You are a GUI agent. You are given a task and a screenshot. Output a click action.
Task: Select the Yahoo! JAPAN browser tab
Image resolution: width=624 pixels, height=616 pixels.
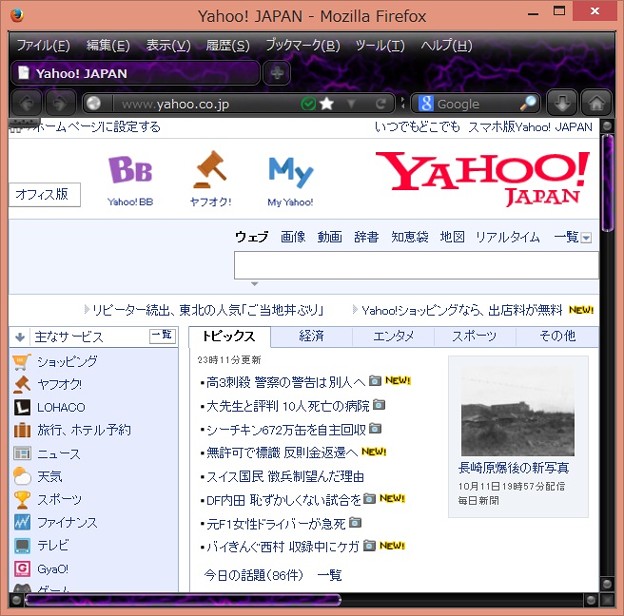pyautogui.click(x=135, y=73)
